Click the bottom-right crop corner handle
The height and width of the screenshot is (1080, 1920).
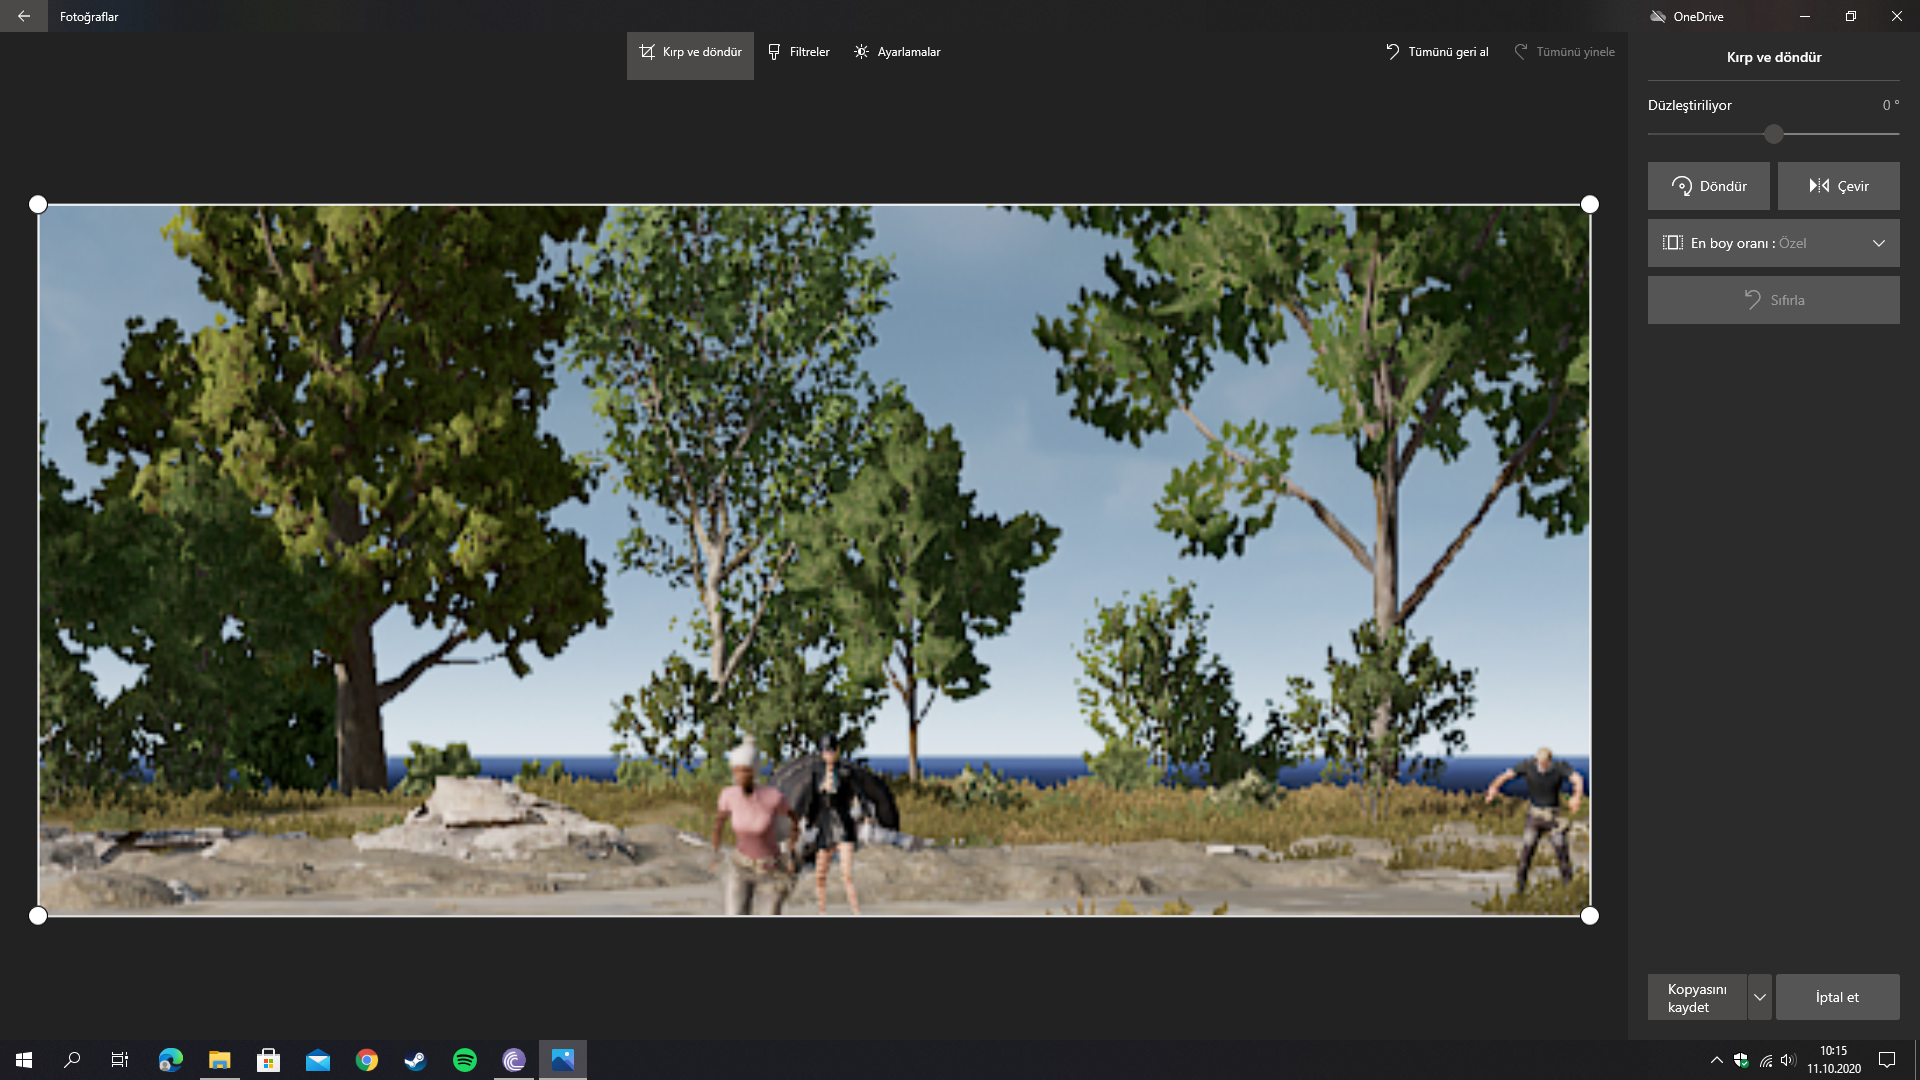pyautogui.click(x=1589, y=916)
